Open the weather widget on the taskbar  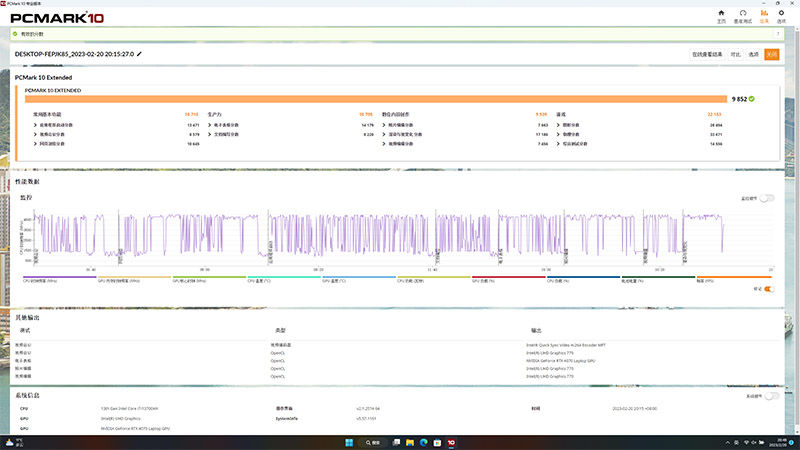point(14,442)
